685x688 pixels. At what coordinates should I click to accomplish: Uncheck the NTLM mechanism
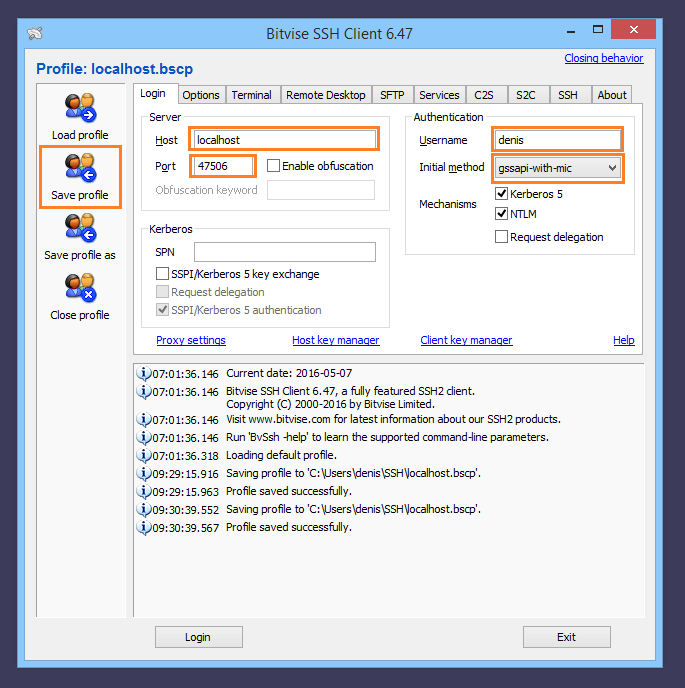pos(501,214)
